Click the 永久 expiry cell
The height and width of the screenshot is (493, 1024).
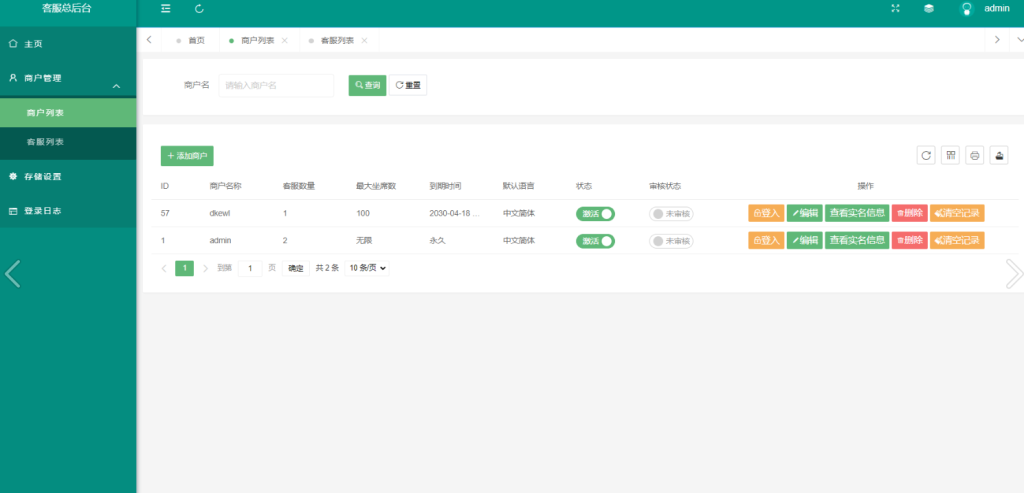click(438, 241)
